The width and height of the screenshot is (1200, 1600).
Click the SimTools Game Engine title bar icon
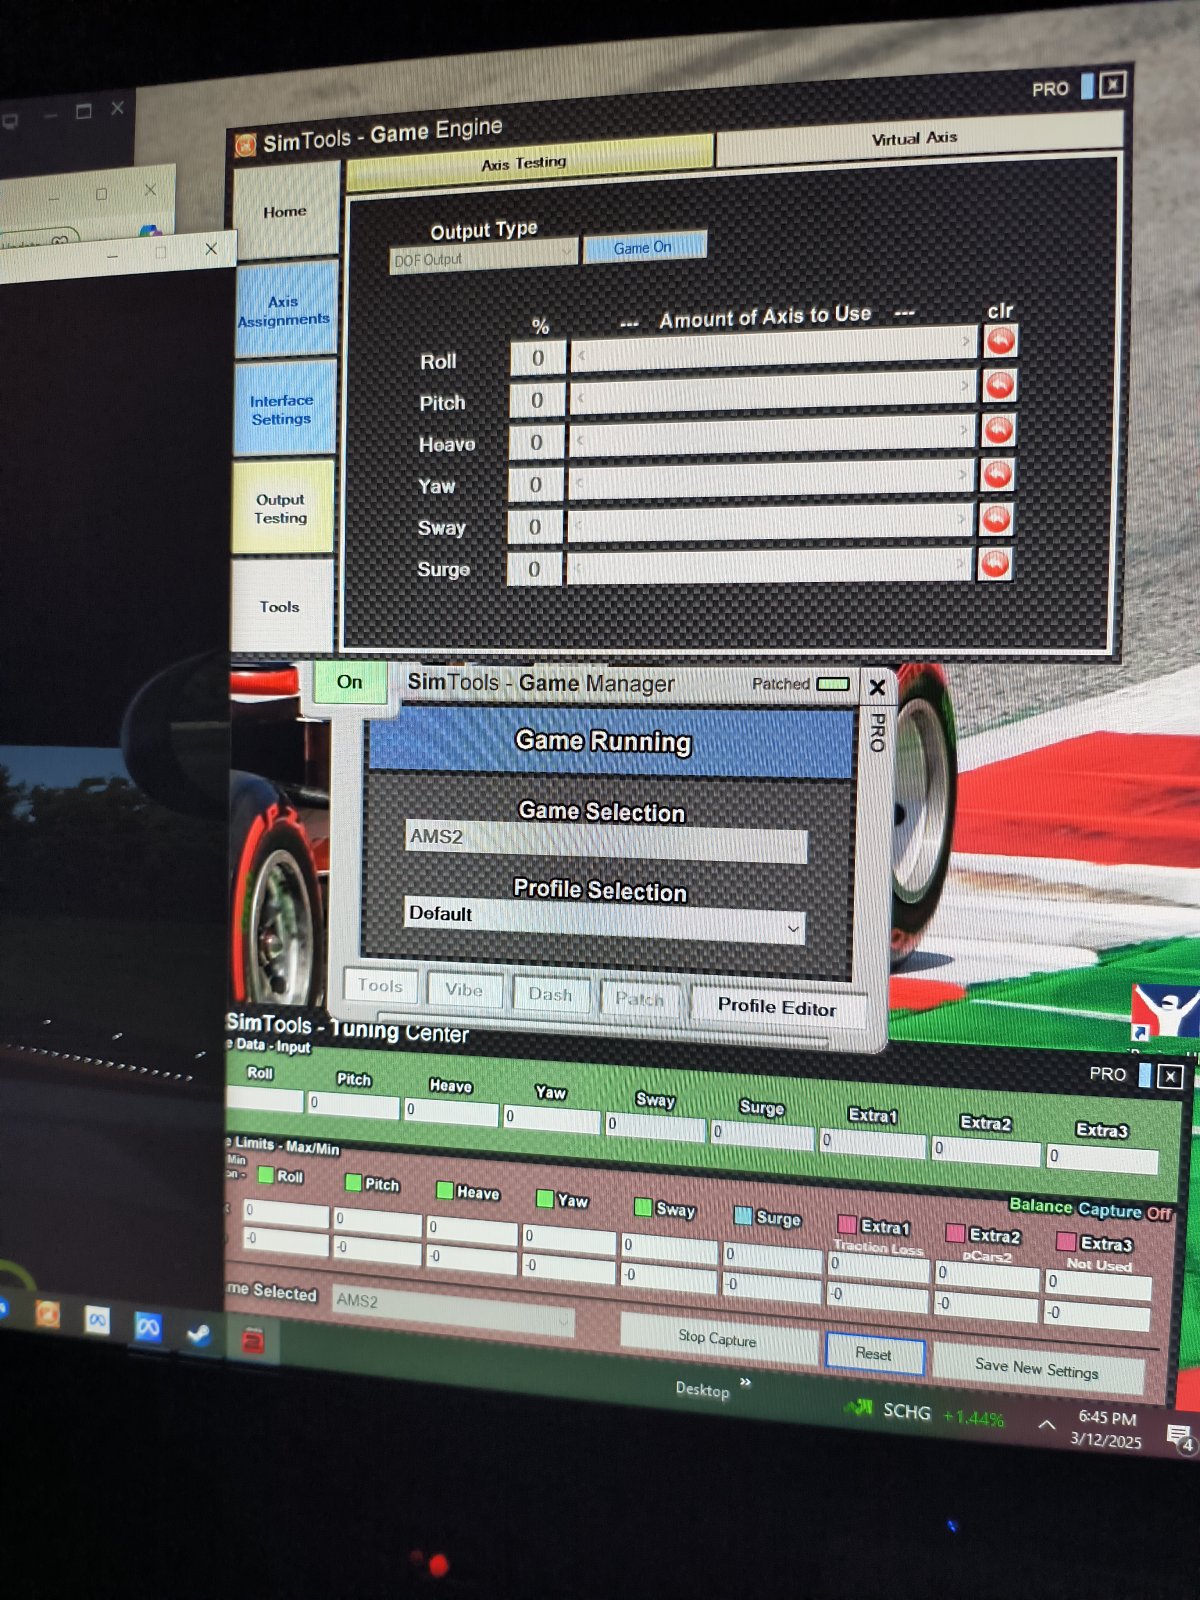click(x=245, y=146)
